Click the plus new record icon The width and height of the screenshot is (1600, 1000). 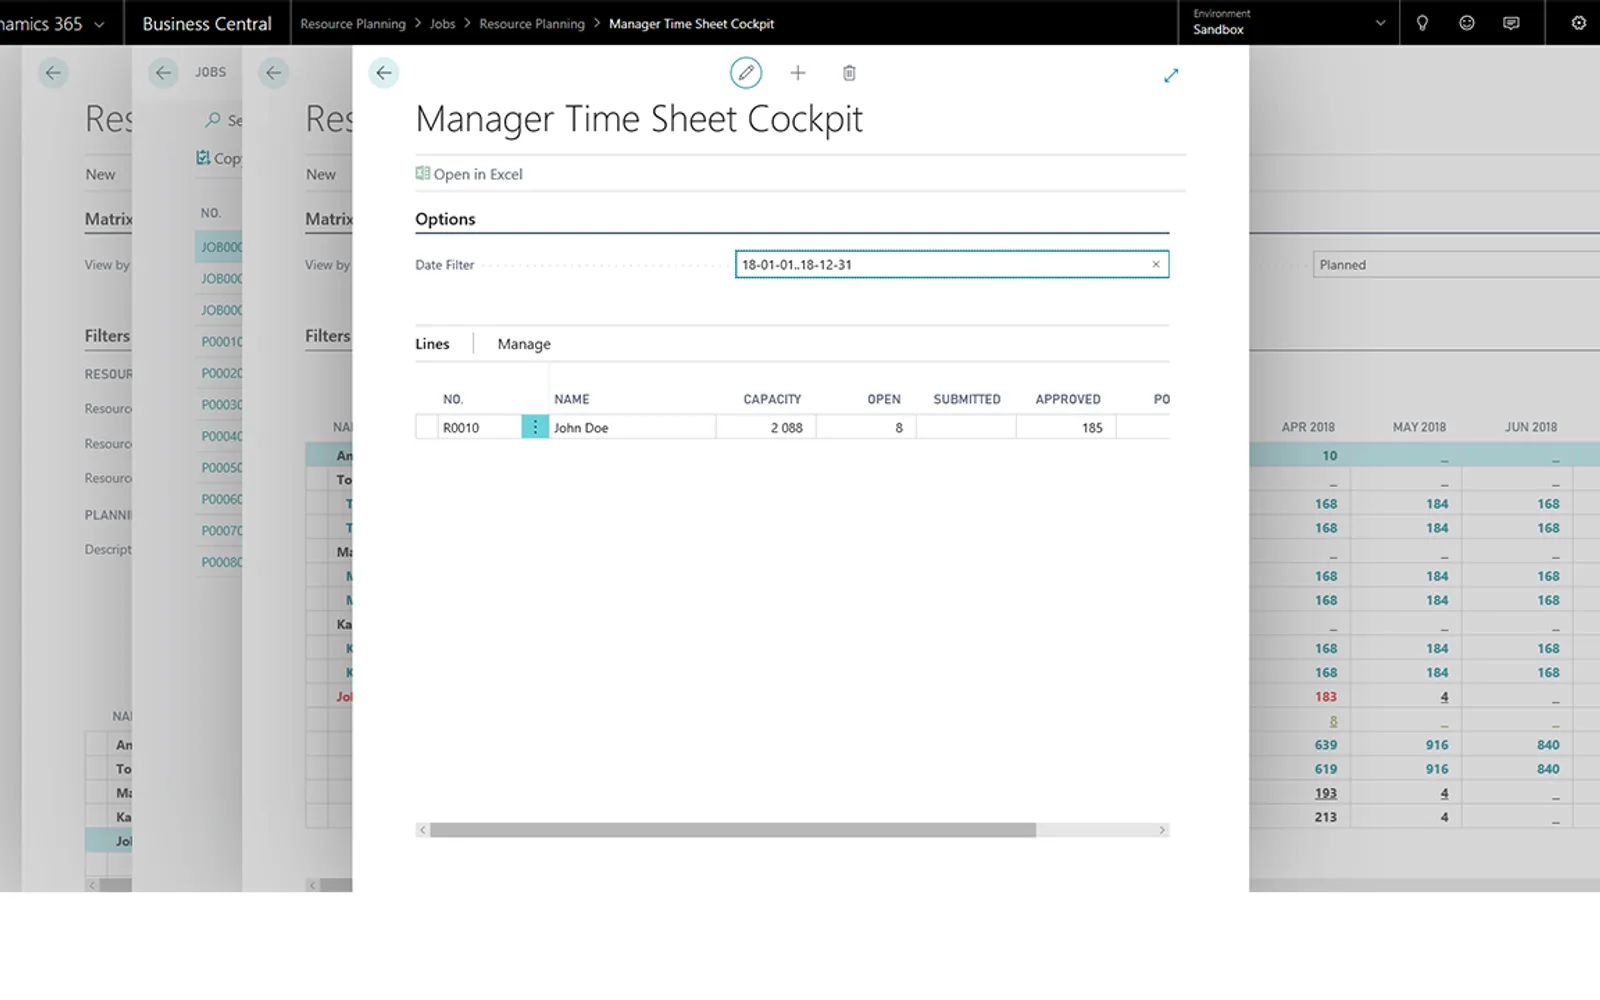pyautogui.click(x=798, y=73)
